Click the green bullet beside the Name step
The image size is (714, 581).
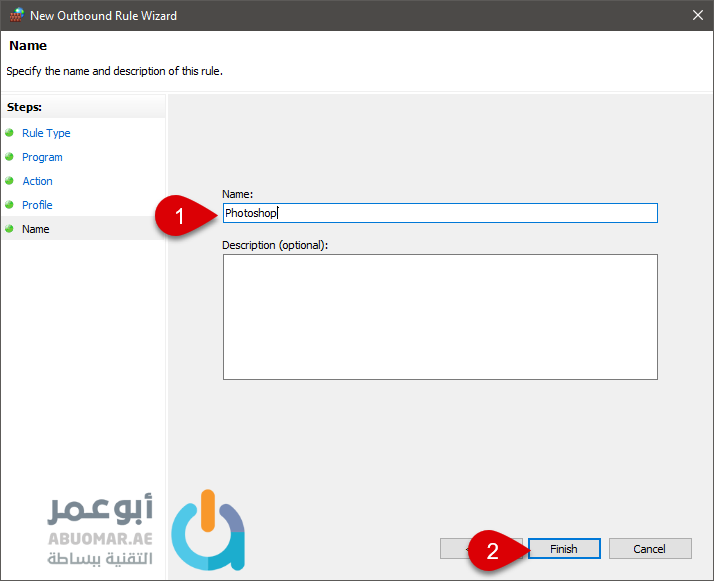pos(10,228)
